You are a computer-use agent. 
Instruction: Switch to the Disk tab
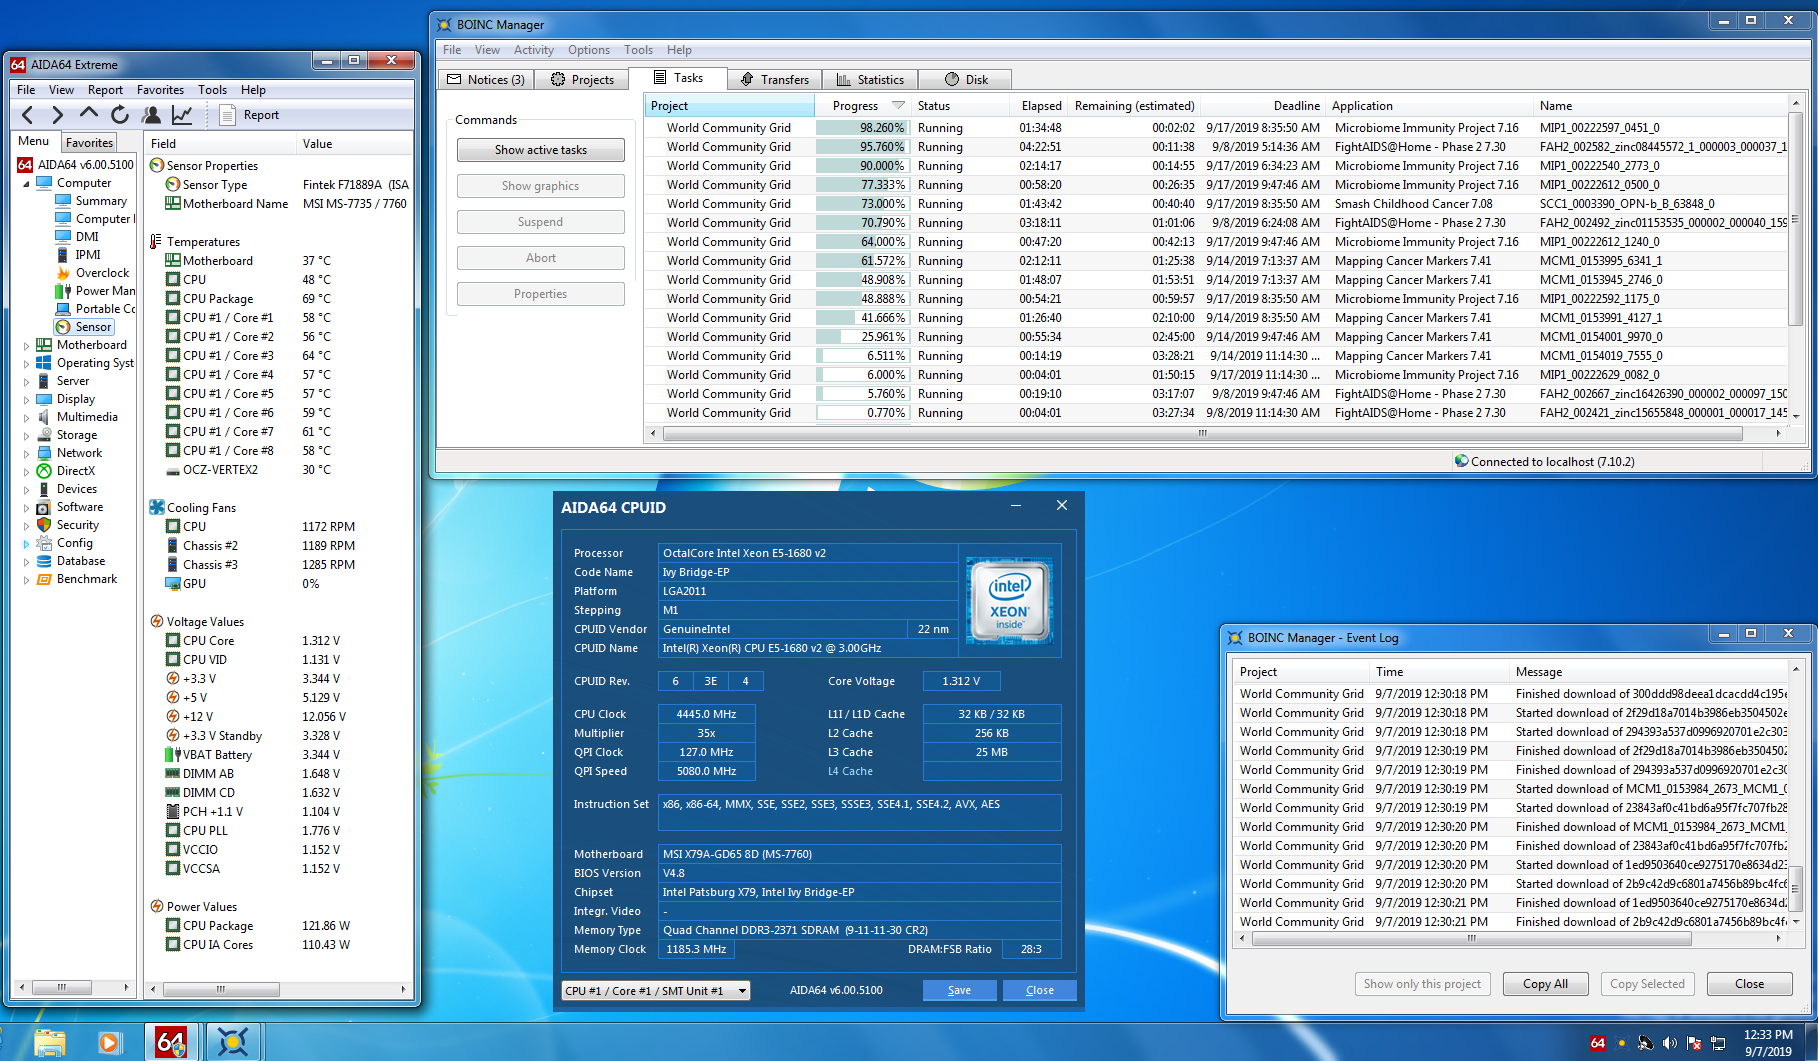point(965,80)
